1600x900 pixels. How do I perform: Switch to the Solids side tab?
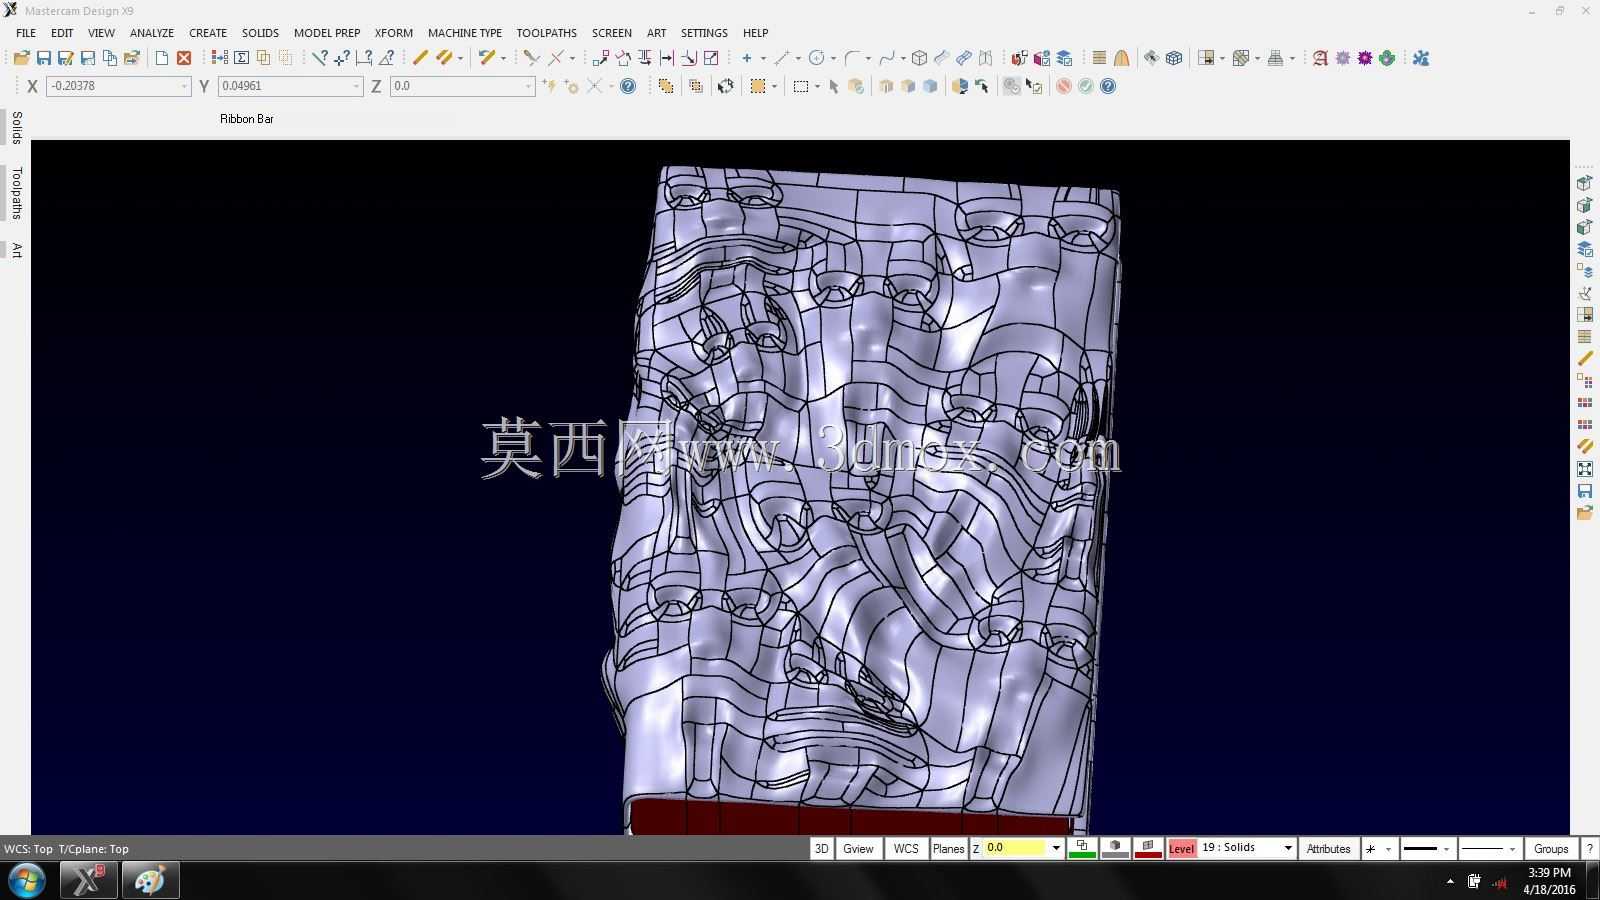pyautogui.click(x=16, y=128)
